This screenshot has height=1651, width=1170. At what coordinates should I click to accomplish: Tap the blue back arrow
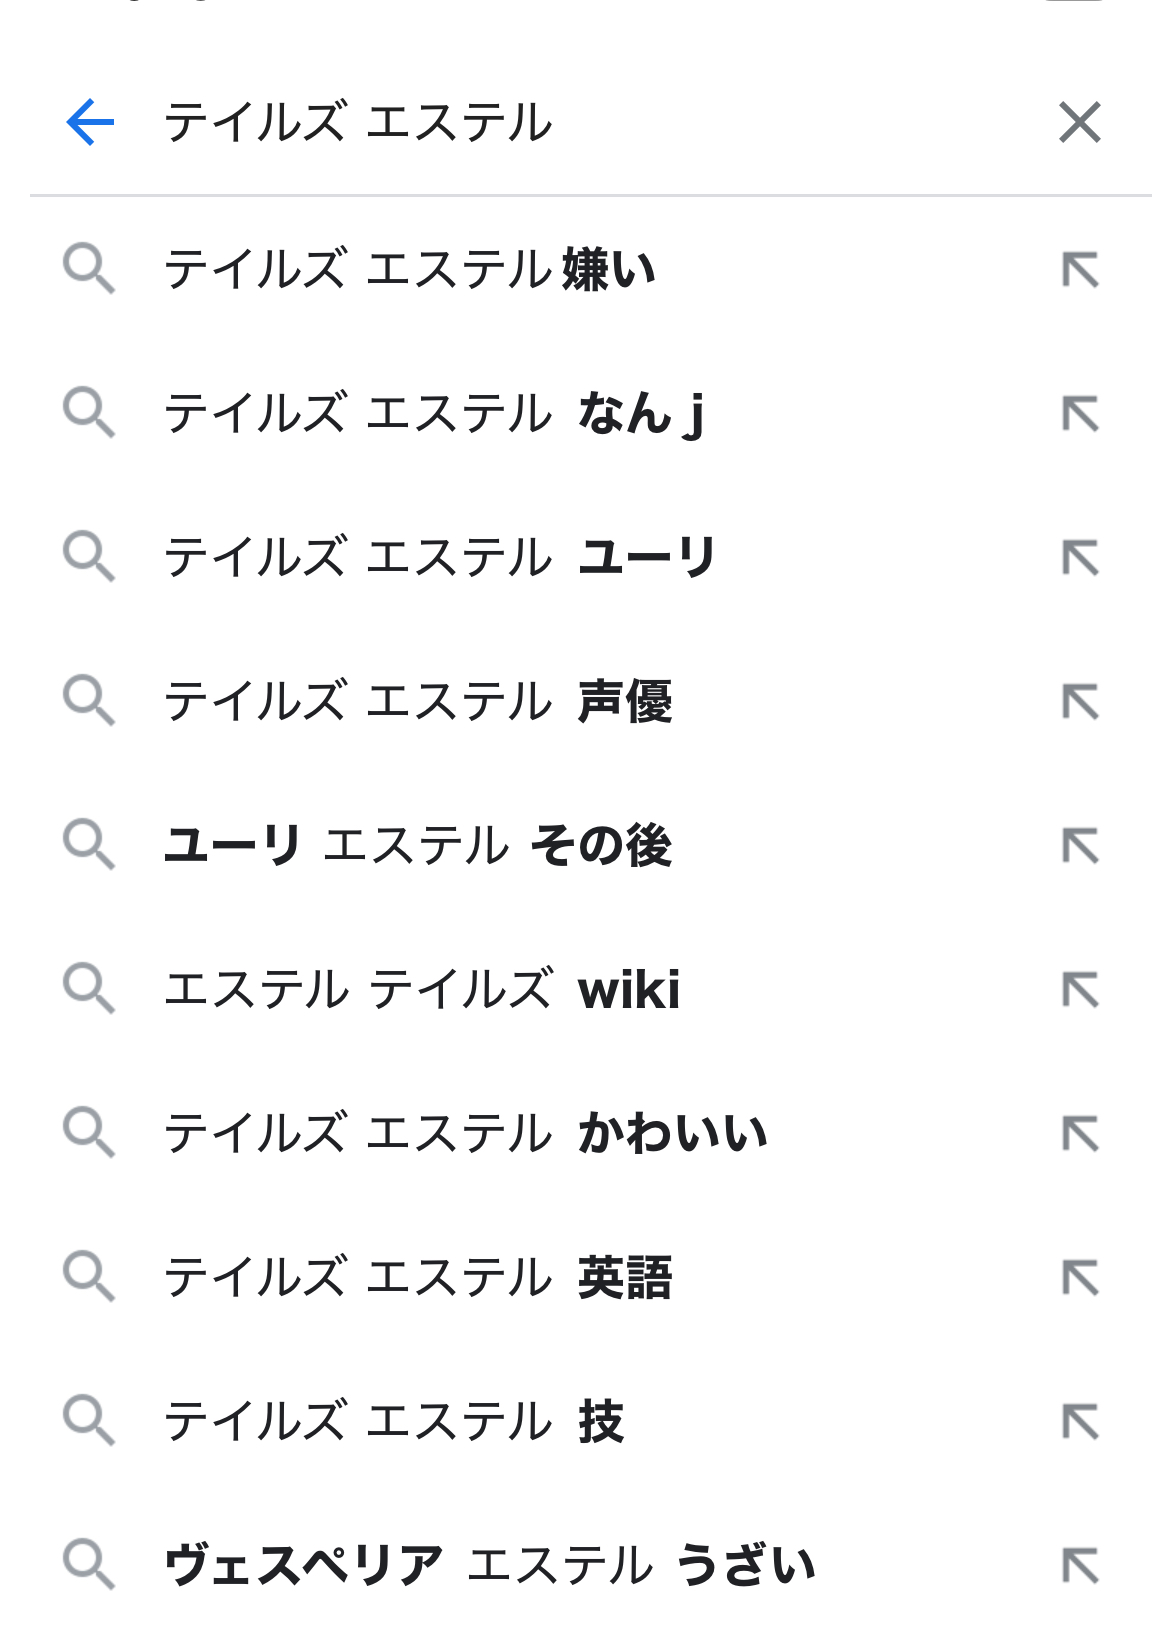point(90,123)
